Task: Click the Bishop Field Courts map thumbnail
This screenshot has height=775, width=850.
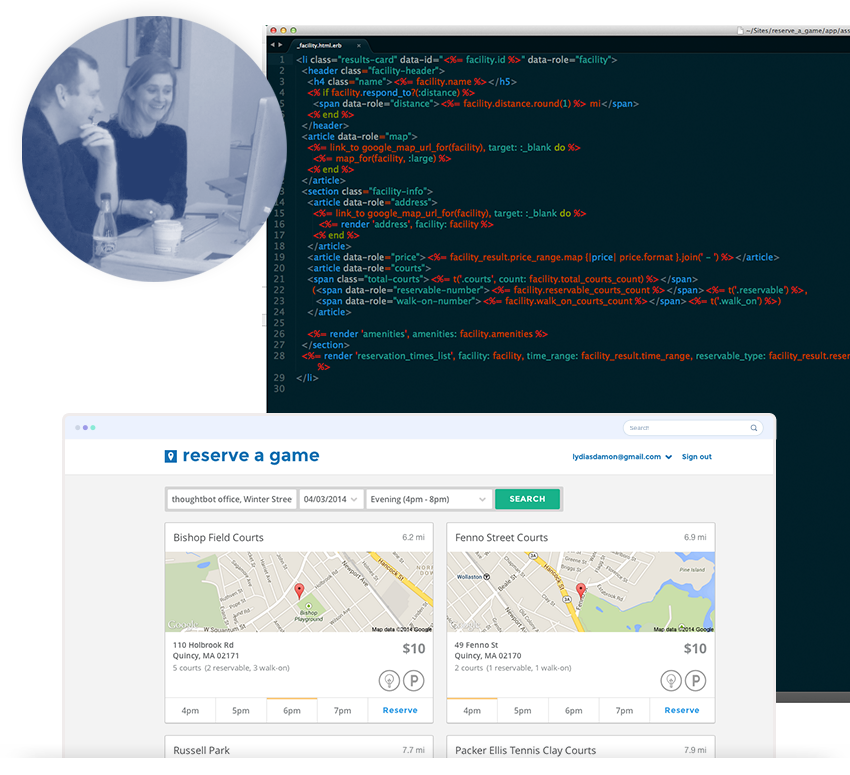Action: tap(299, 592)
